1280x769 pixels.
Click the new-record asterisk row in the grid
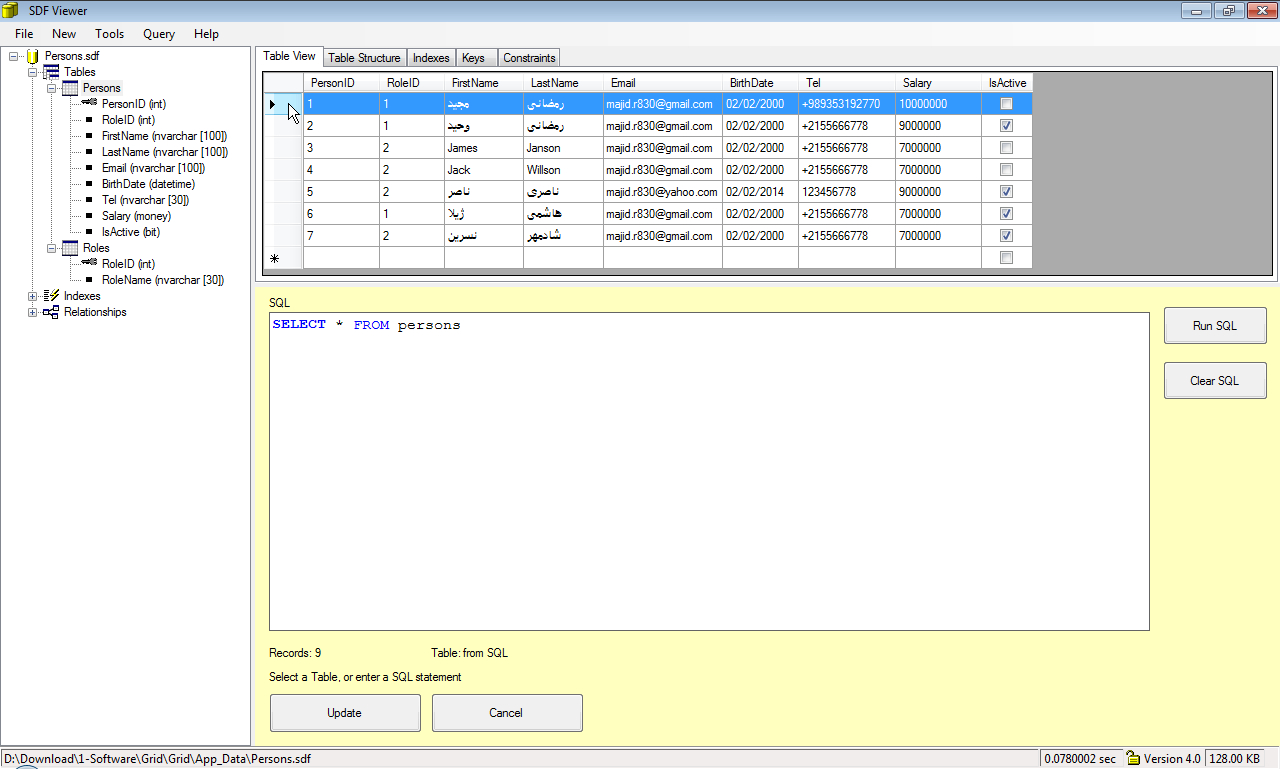pos(272,258)
